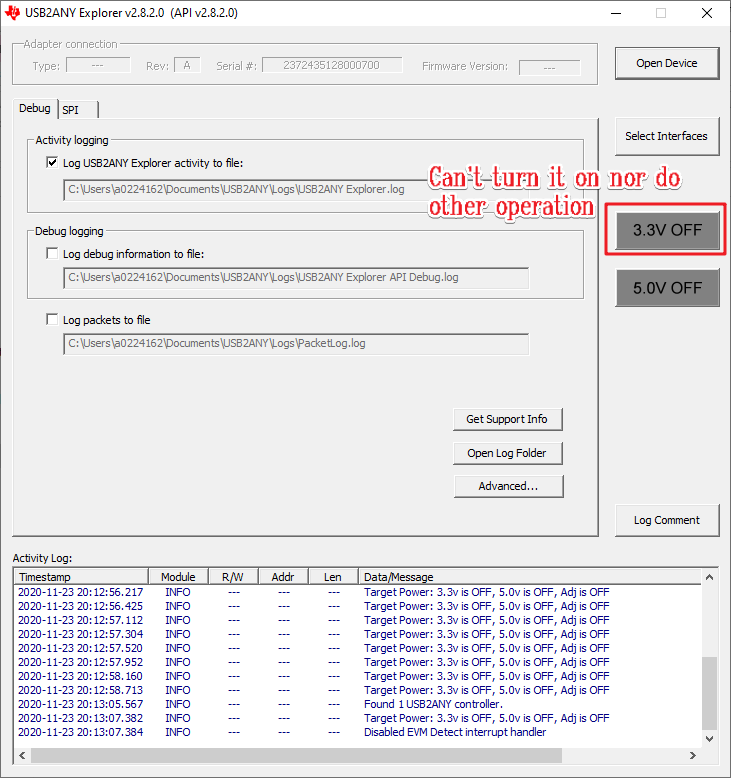The image size is (731, 778).
Task: Click the Module column header
Action: [x=178, y=577]
